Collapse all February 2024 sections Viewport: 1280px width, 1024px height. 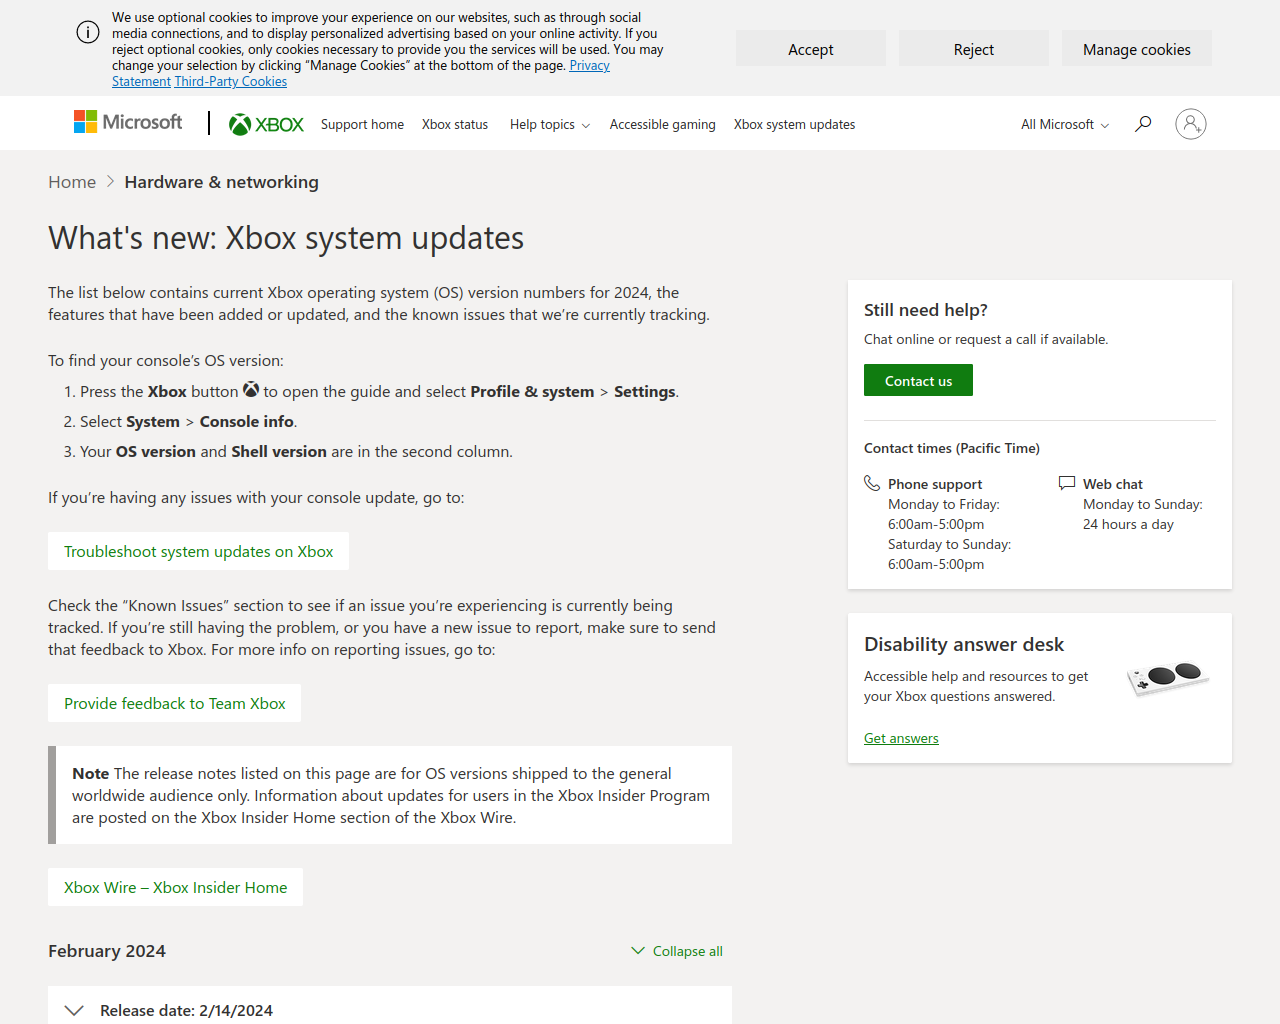[677, 951]
